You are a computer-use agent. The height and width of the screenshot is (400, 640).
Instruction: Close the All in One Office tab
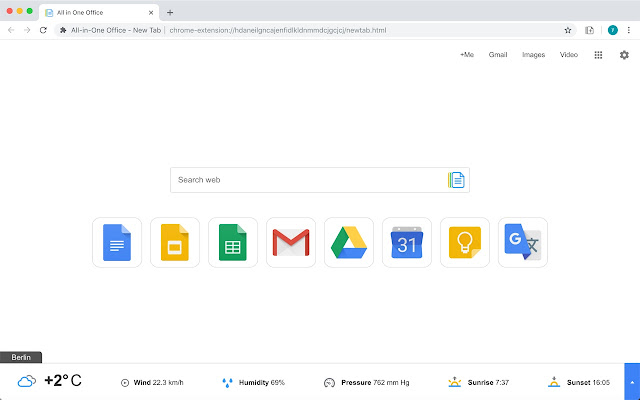coord(151,13)
